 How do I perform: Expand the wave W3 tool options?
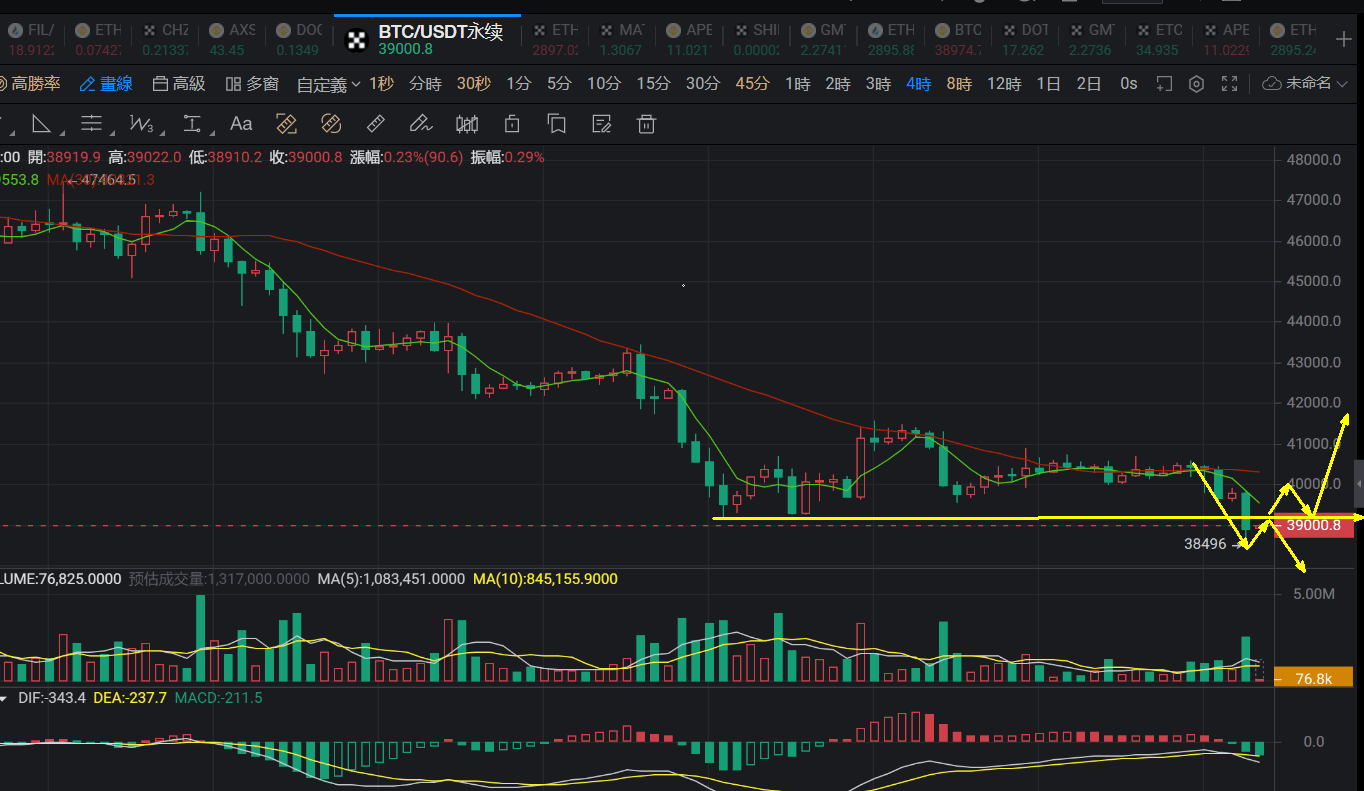[143, 124]
